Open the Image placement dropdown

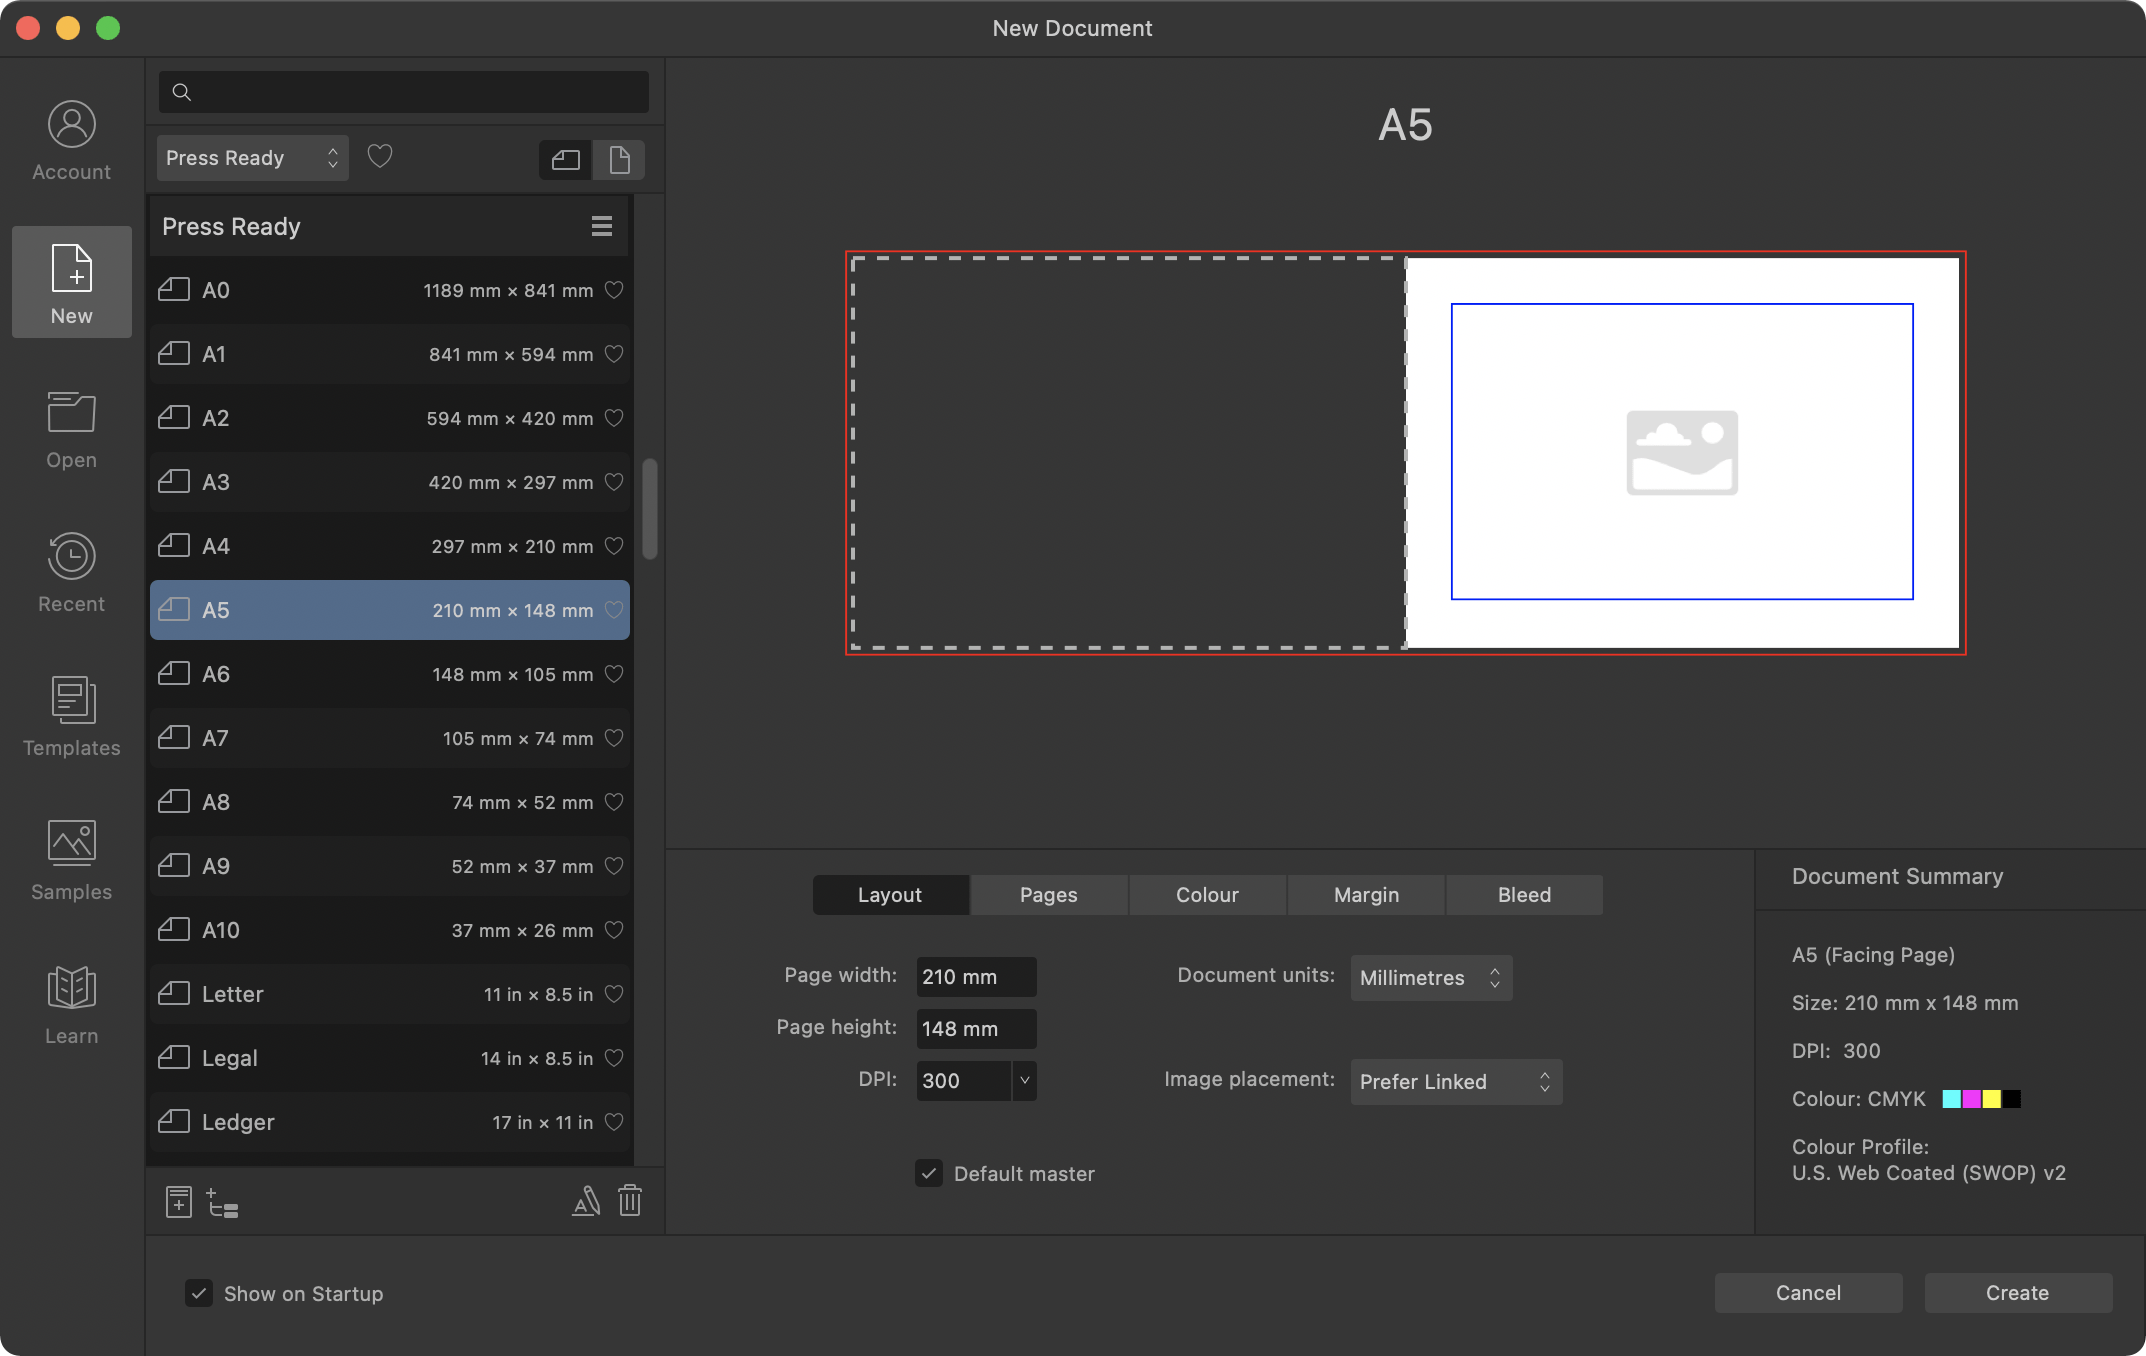[x=1454, y=1081]
